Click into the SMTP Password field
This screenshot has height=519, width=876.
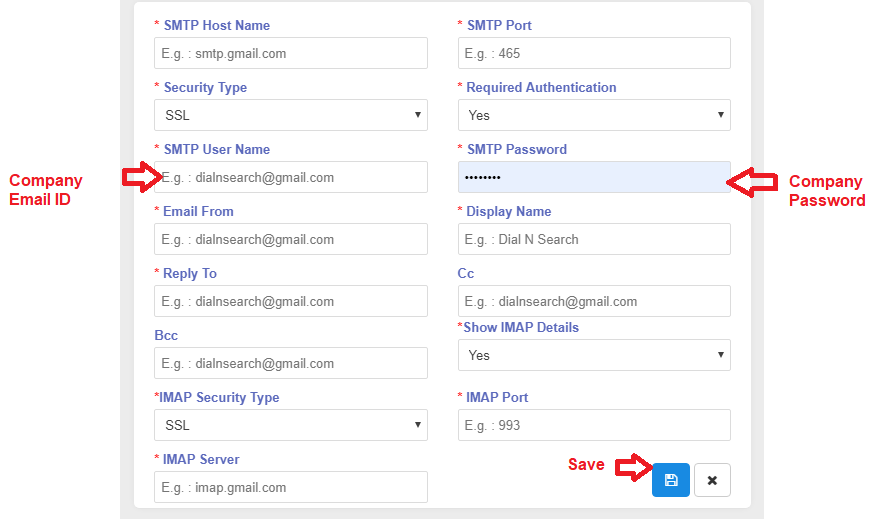click(x=594, y=177)
